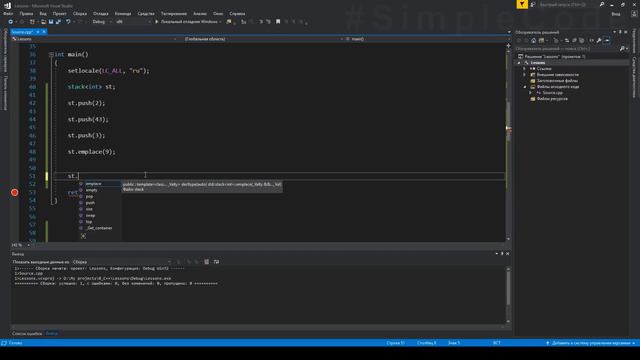Open the Файл menu
The width and height of the screenshot is (640, 360).
pyautogui.click(x=8, y=13)
